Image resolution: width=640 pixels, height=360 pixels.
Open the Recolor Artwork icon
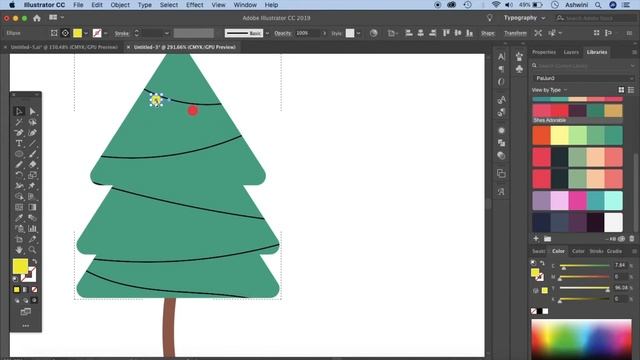[373, 33]
